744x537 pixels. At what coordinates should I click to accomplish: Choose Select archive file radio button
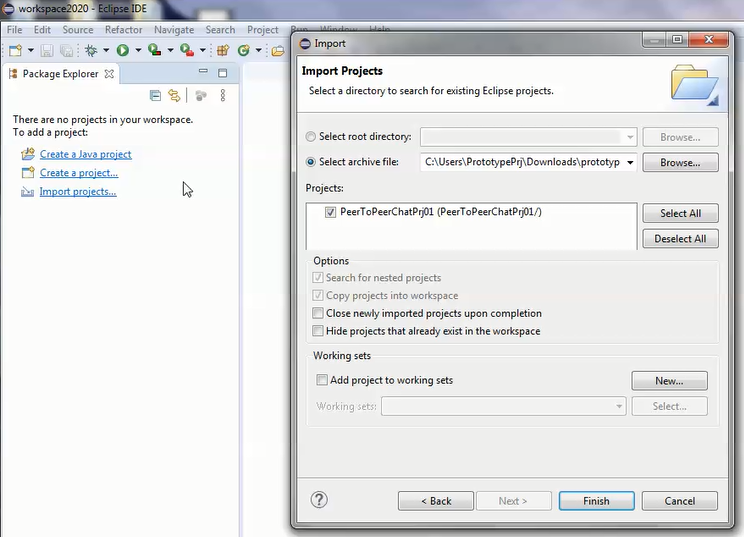click(311, 162)
